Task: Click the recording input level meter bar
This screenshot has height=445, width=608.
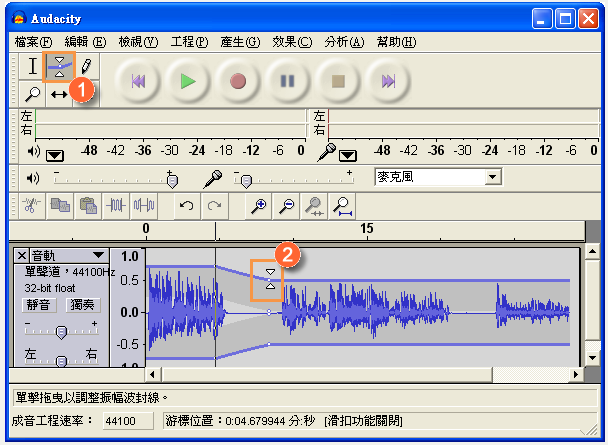Action: [x=463, y=123]
